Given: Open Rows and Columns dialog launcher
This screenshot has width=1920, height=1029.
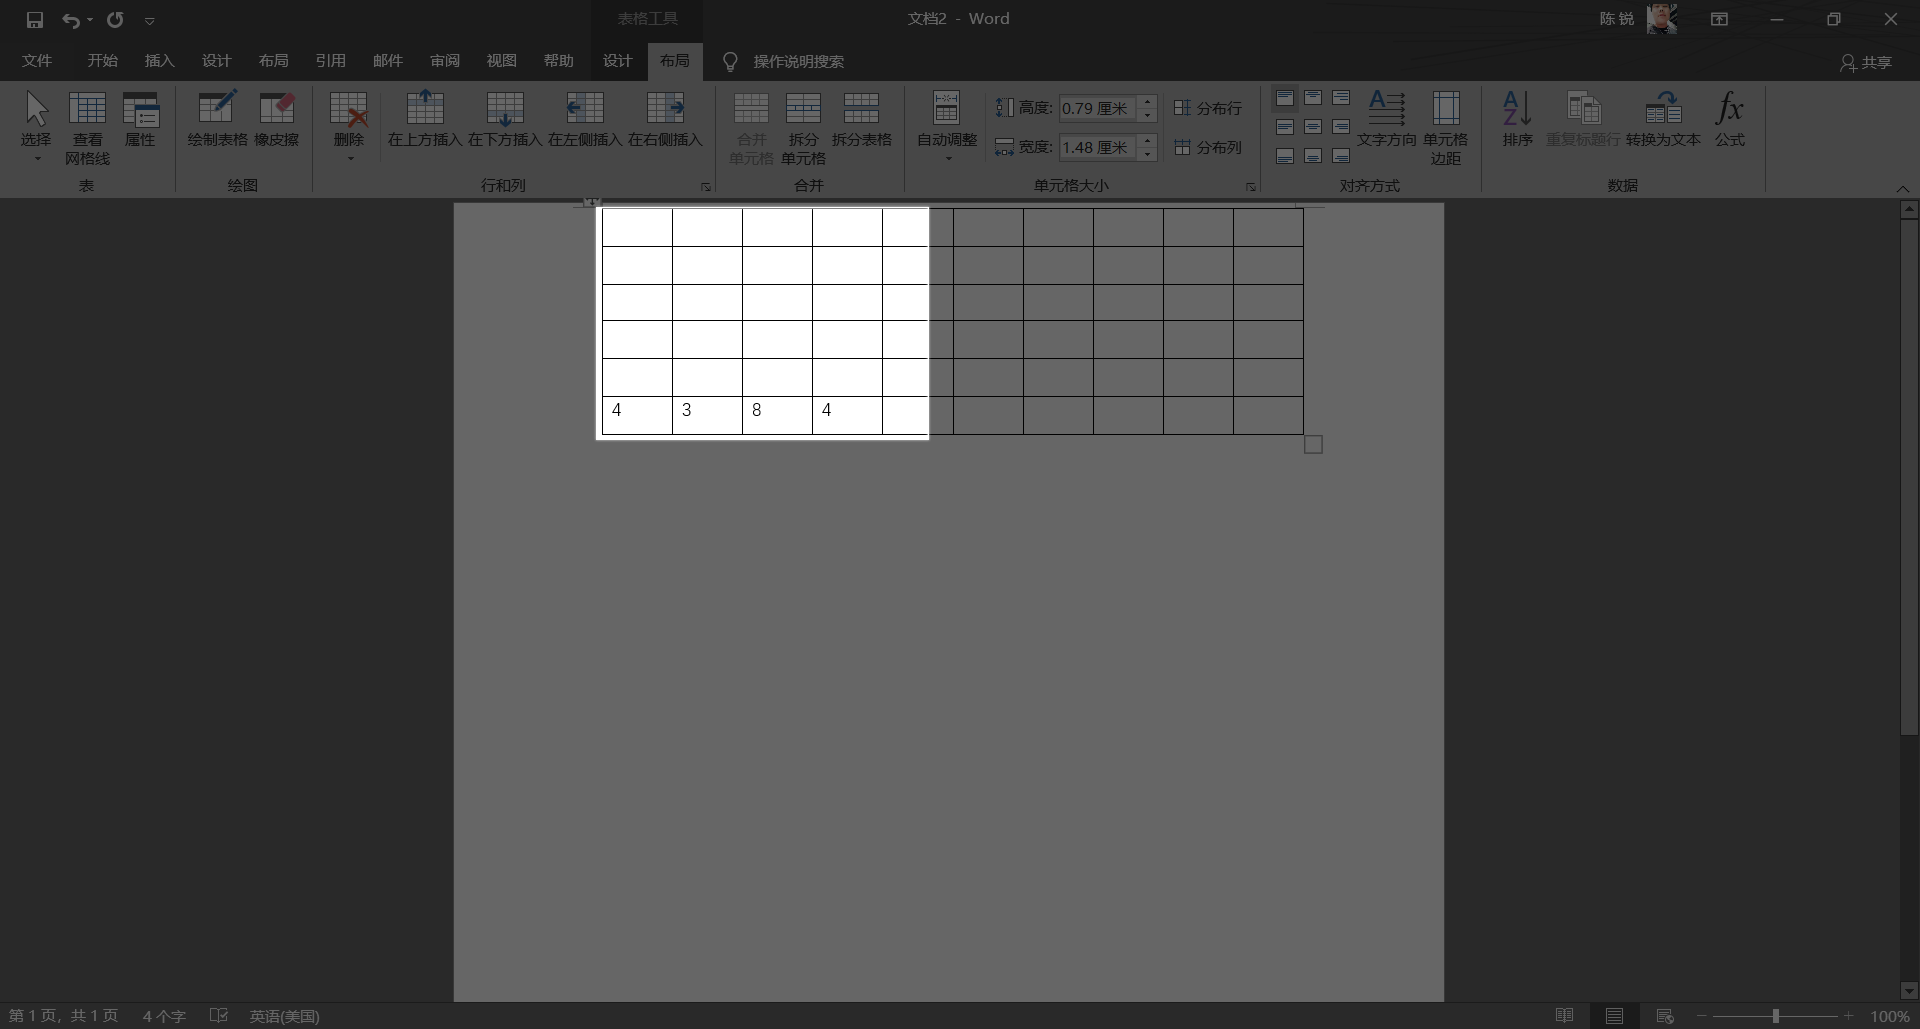Looking at the screenshot, I should [x=706, y=187].
